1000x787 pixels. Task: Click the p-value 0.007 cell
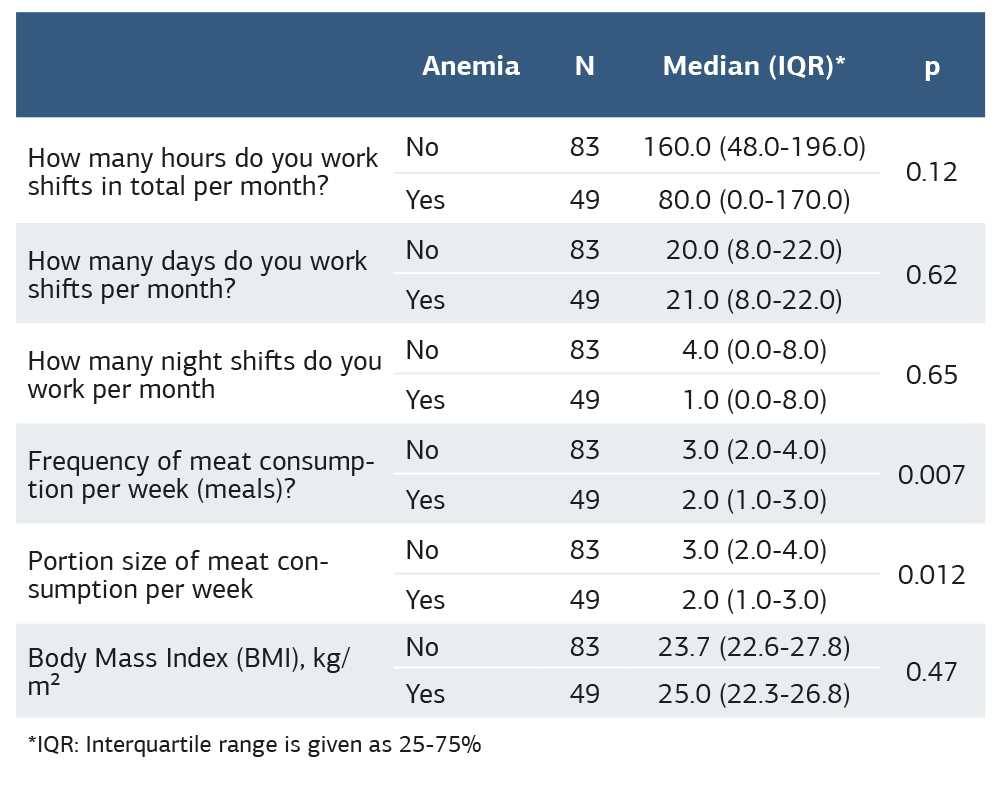(931, 474)
